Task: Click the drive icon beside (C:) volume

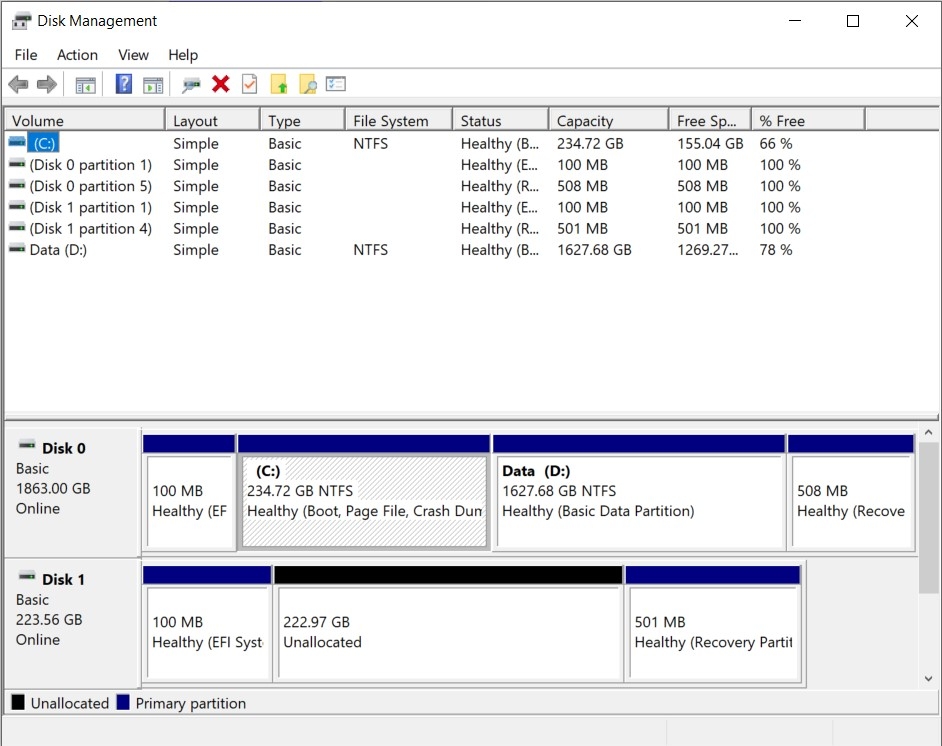Action: 17,142
